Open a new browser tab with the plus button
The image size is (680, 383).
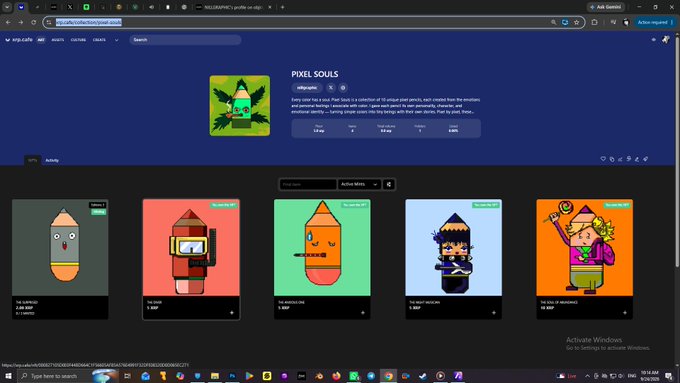pos(282,7)
